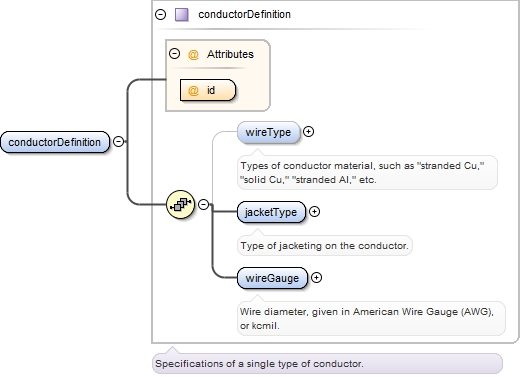This screenshot has width=521, height=377.
Task: Select the wireGauge element node
Action: click(x=272, y=278)
